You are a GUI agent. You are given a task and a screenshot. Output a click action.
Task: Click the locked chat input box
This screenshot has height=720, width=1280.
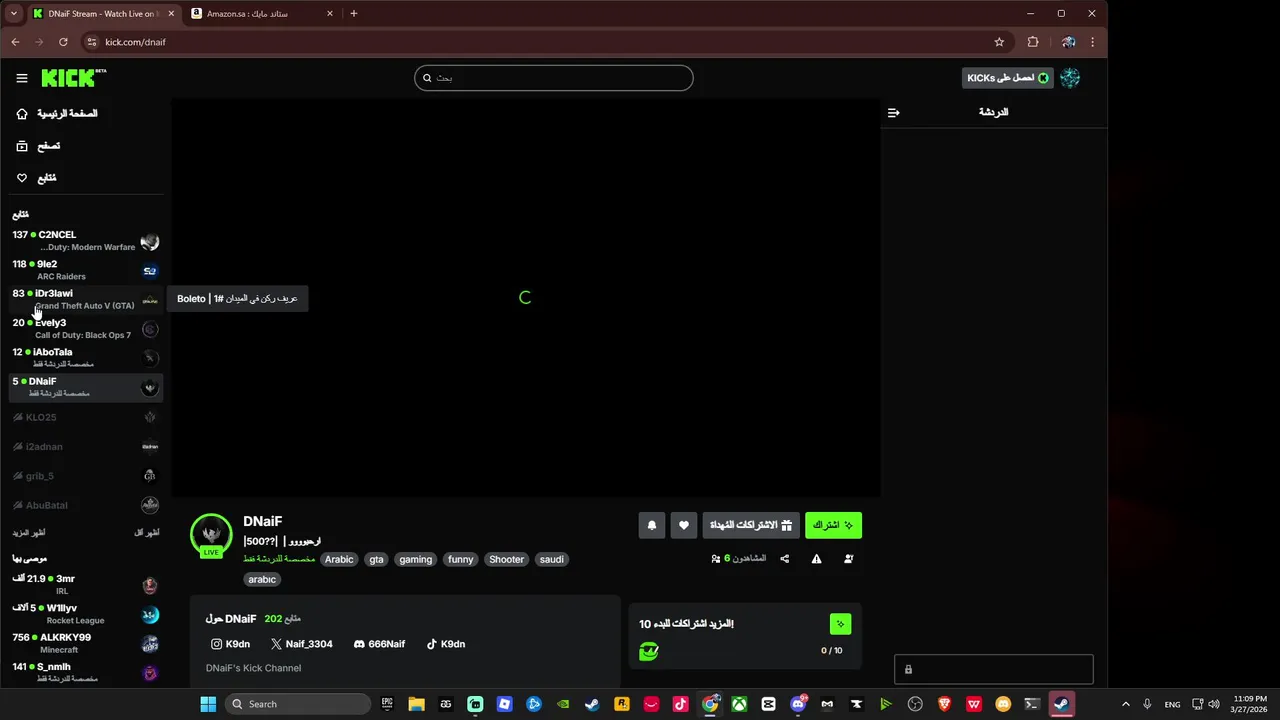pyautogui.click(x=993, y=669)
